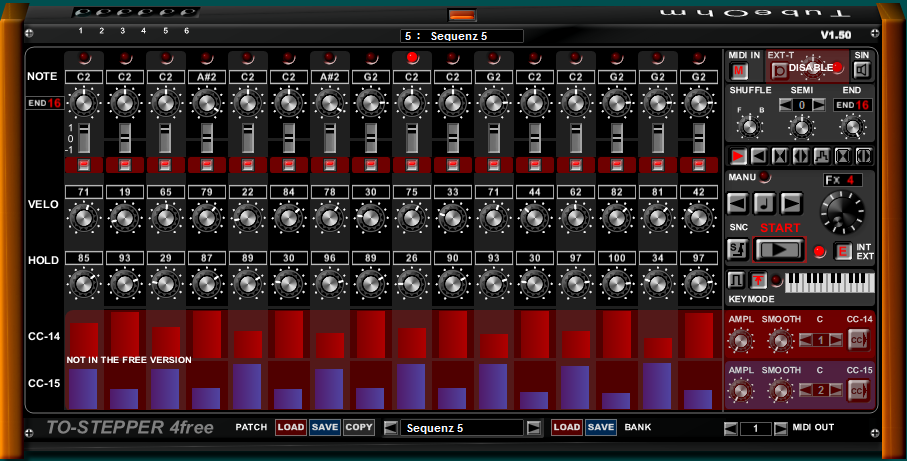Click step 8 octave slider
Image resolution: width=907 pixels, height=461 pixels.
pyautogui.click(x=371, y=139)
